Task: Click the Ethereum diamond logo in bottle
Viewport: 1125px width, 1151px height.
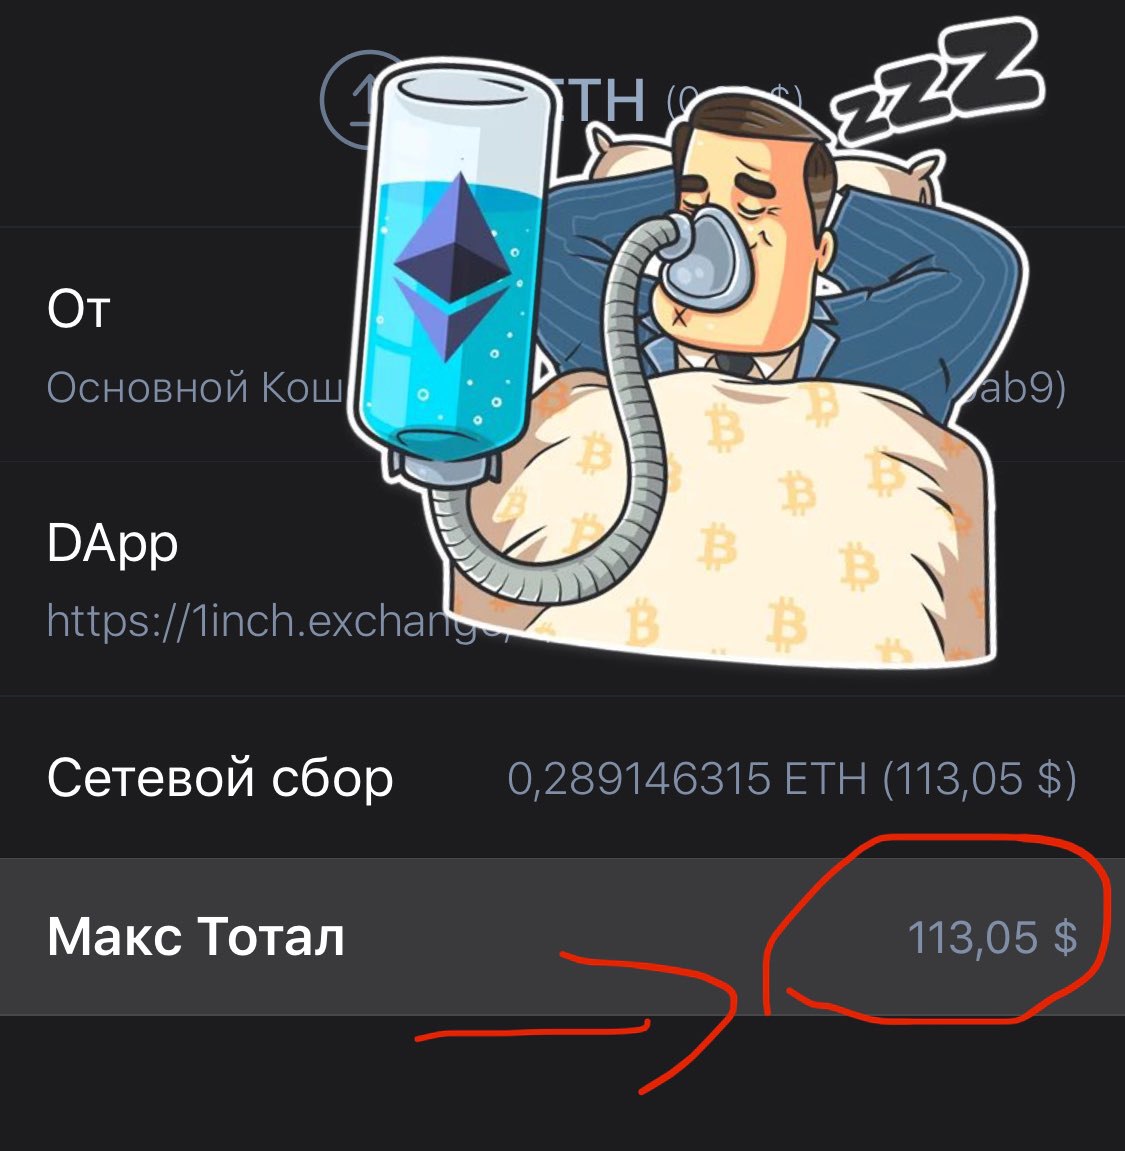Action: coord(453,266)
